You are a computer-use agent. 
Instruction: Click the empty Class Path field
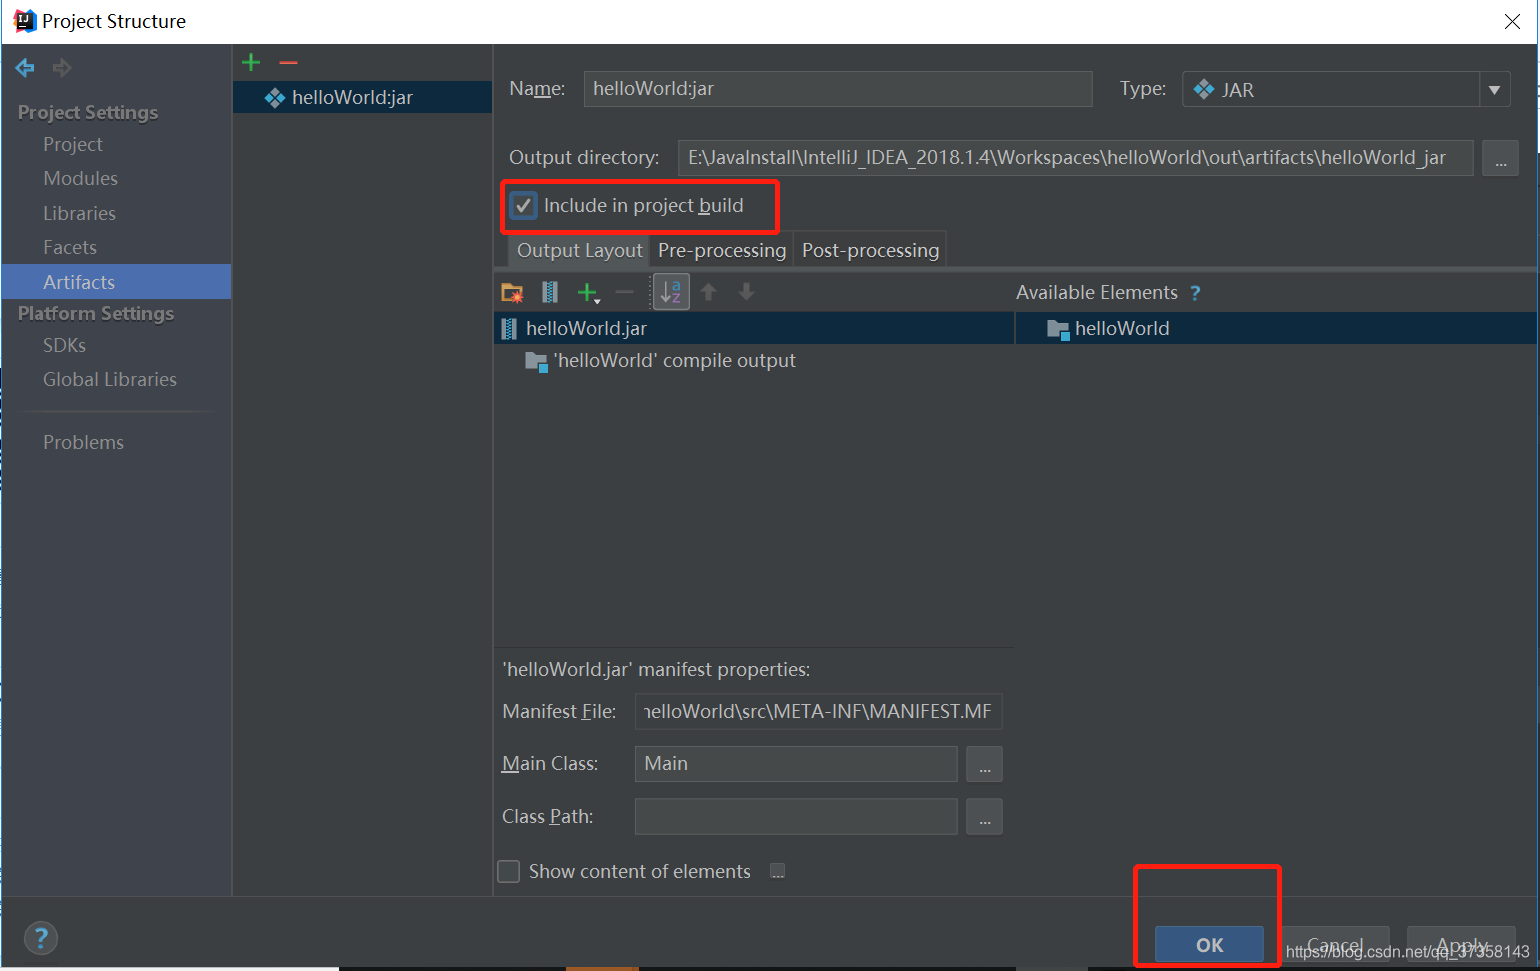click(x=796, y=817)
